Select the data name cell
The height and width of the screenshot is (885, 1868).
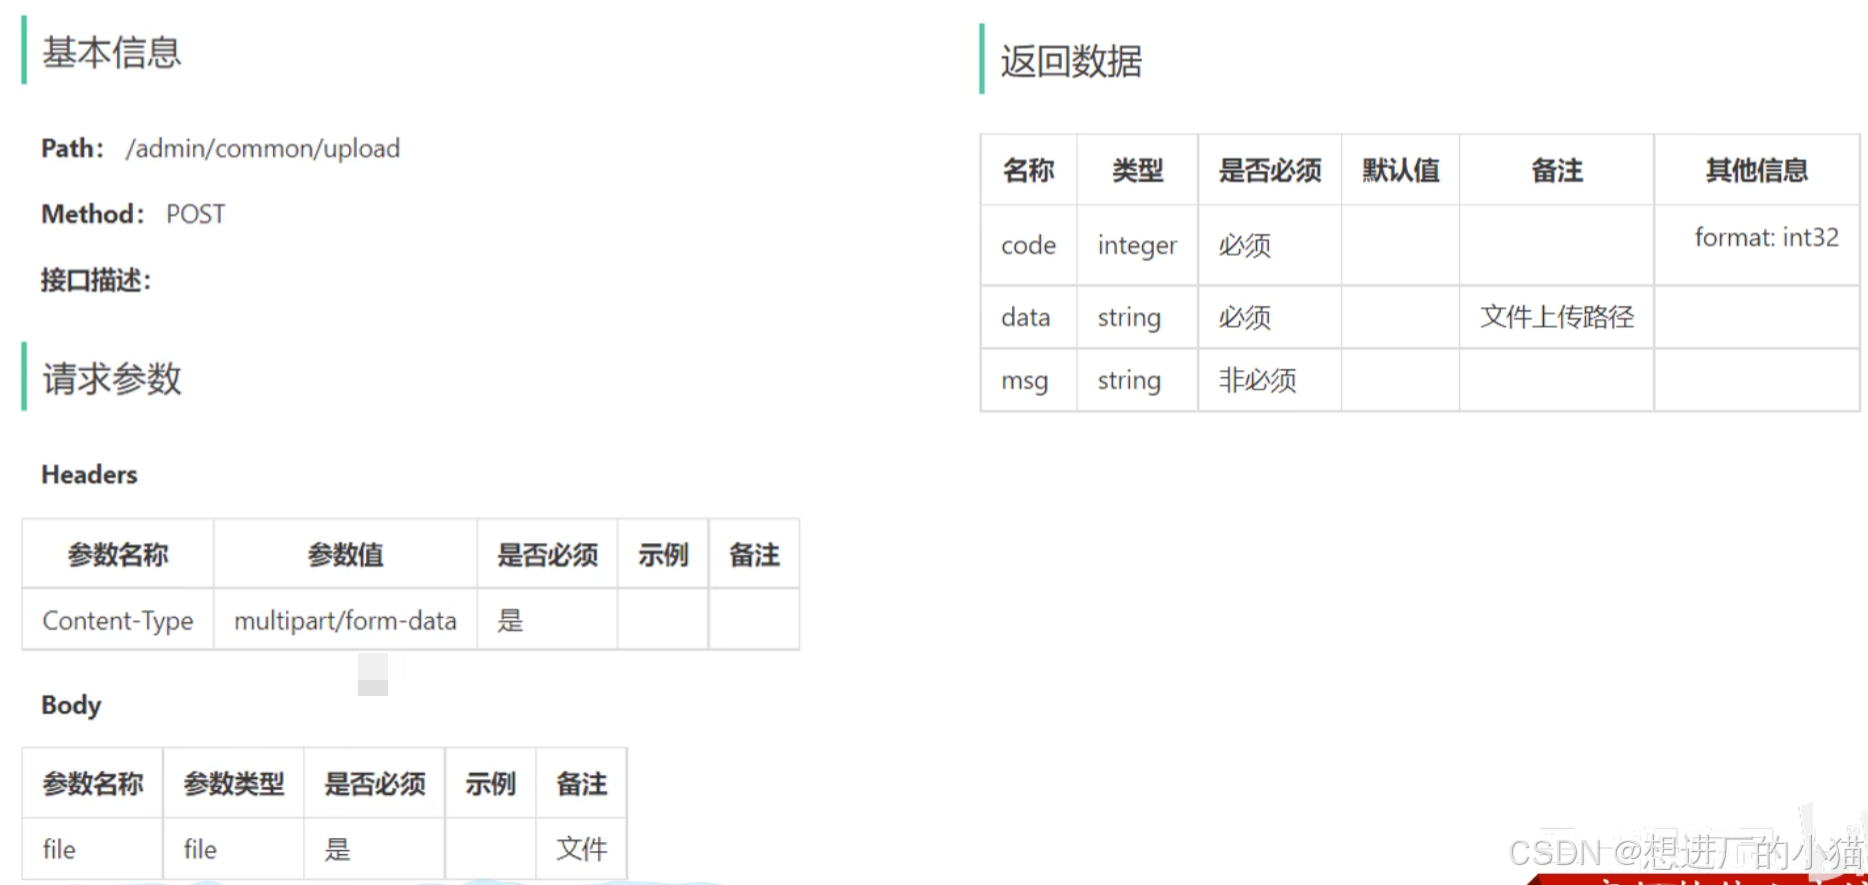(x=1026, y=317)
